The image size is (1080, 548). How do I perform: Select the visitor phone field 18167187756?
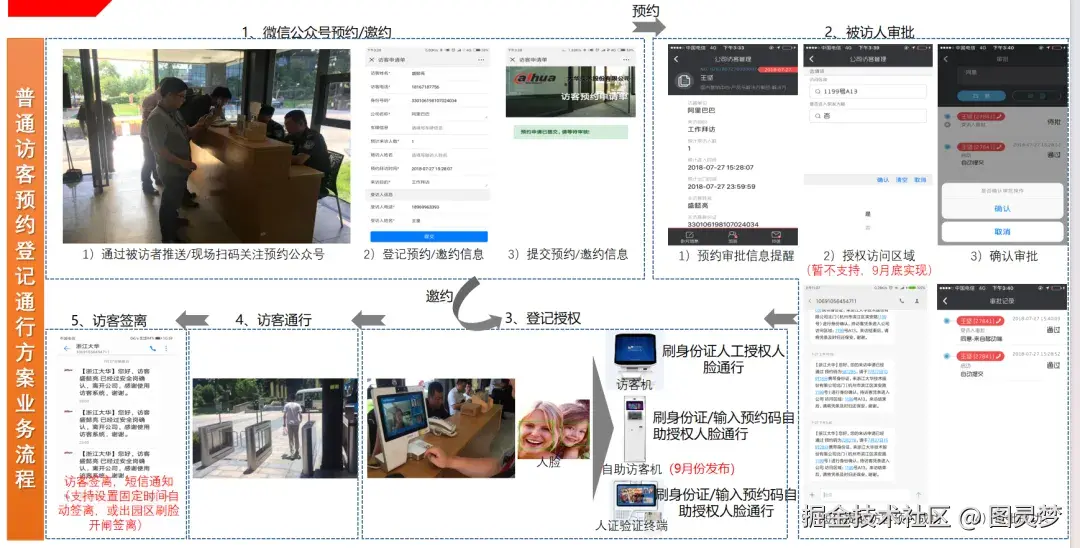click(x=428, y=87)
